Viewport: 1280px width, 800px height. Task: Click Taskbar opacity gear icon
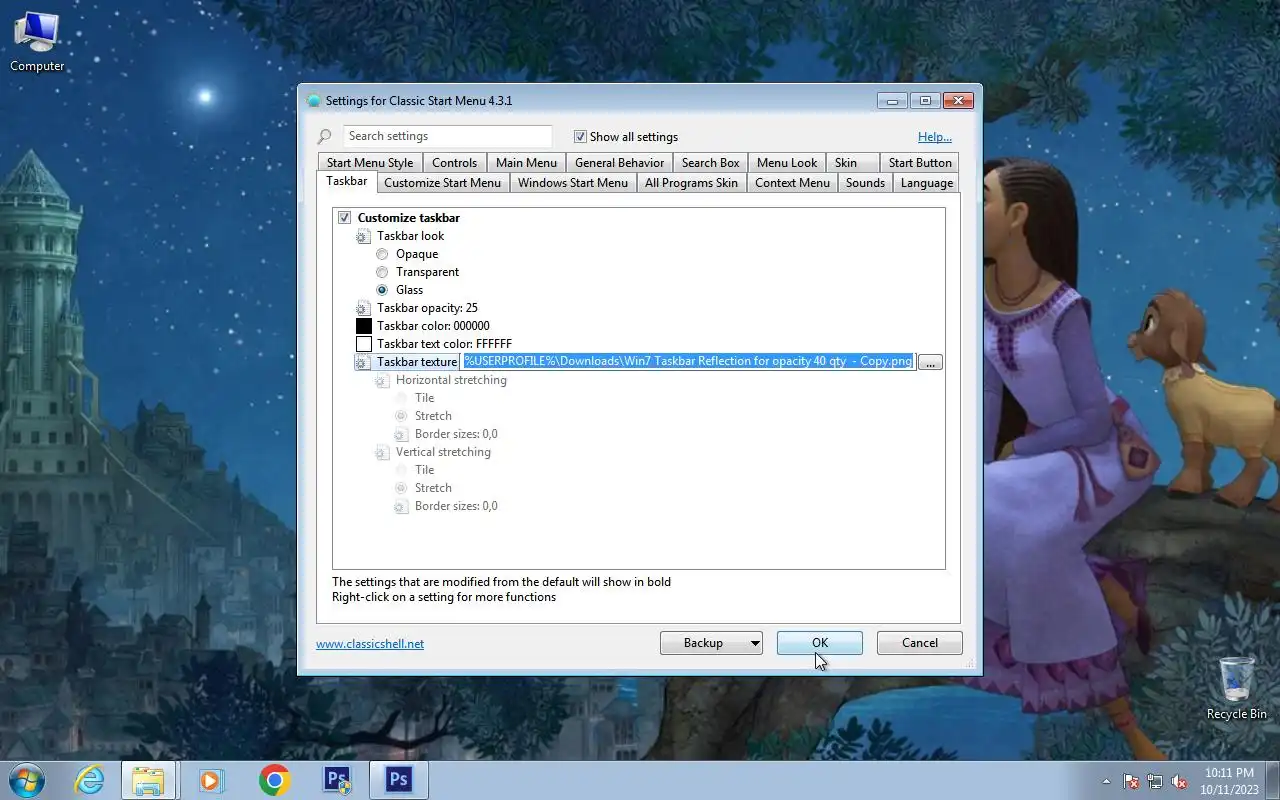coord(363,309)
